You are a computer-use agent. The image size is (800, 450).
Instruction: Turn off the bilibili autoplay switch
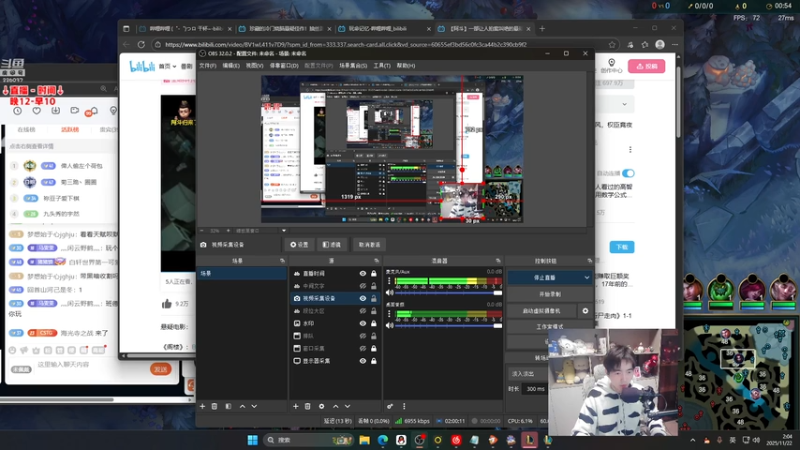click(x=628, y=173)
